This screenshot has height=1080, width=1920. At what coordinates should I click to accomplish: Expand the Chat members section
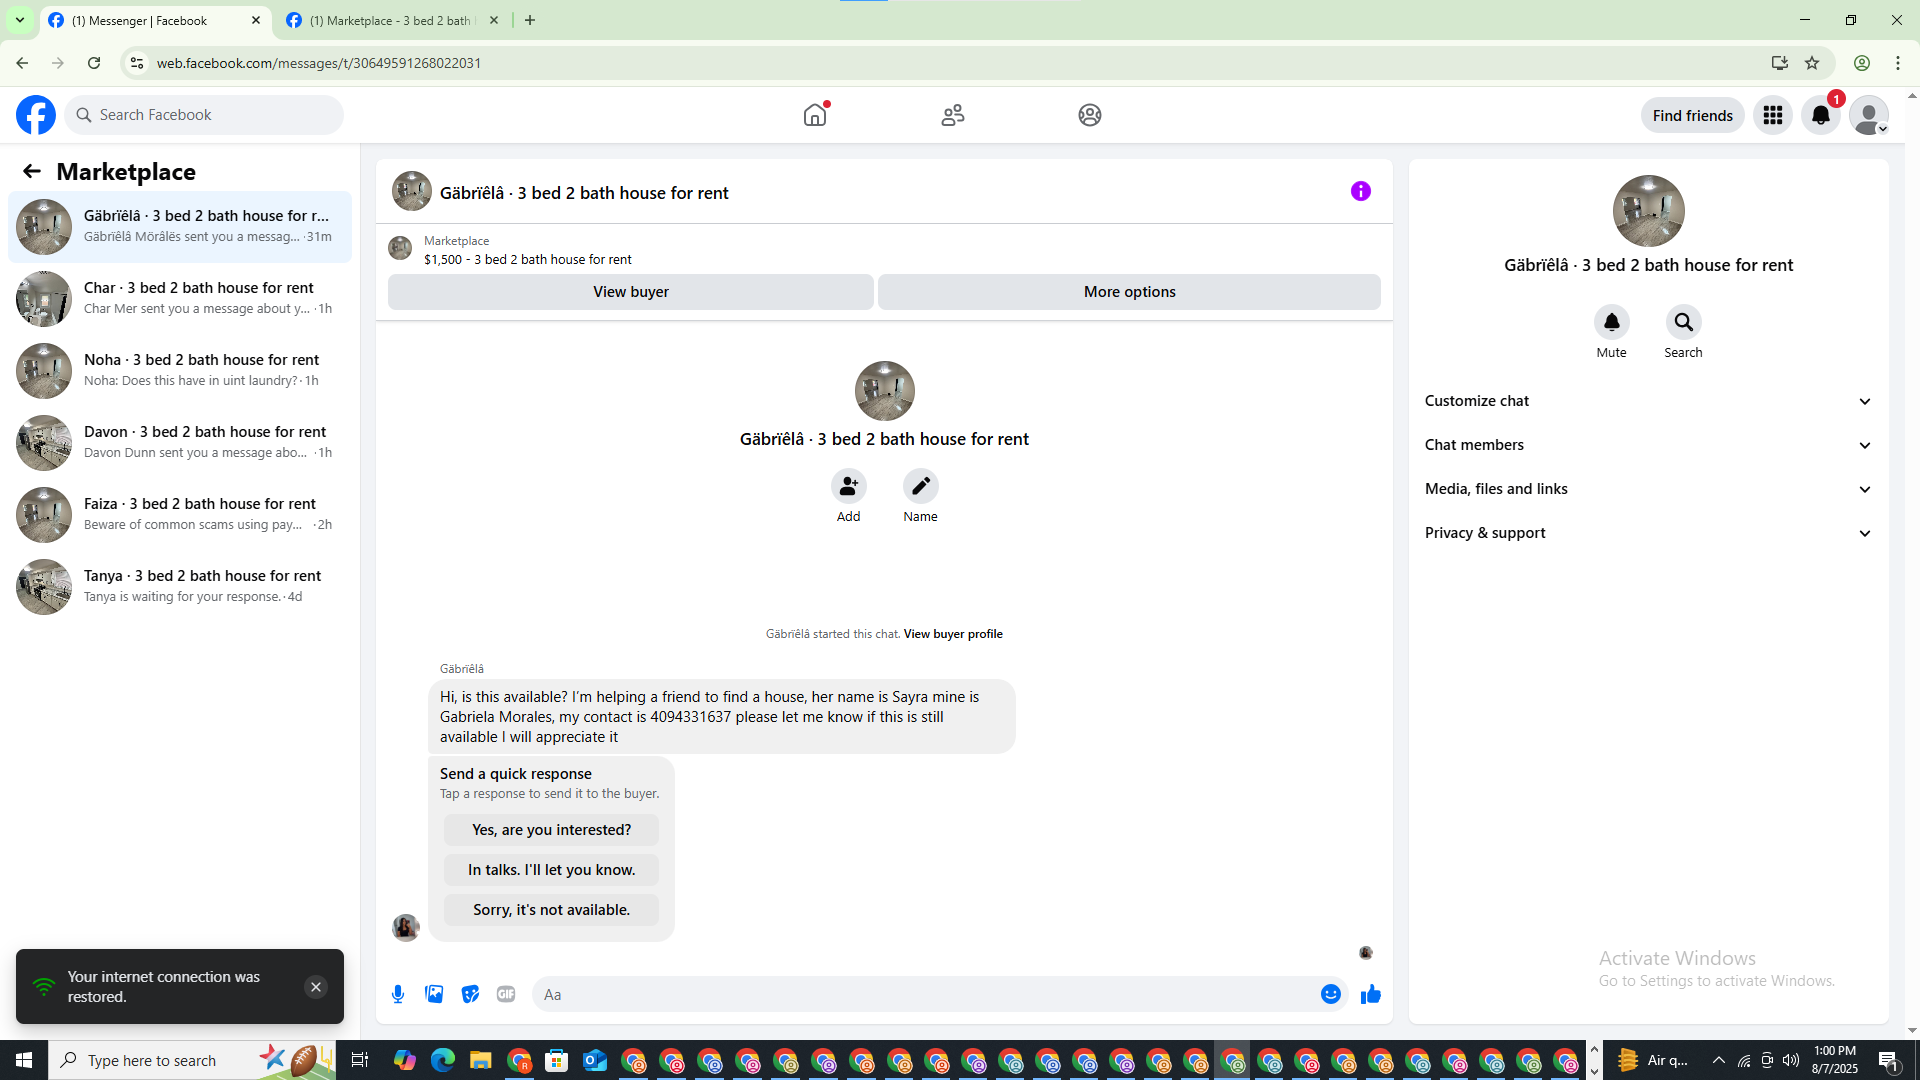point(1647,445)
